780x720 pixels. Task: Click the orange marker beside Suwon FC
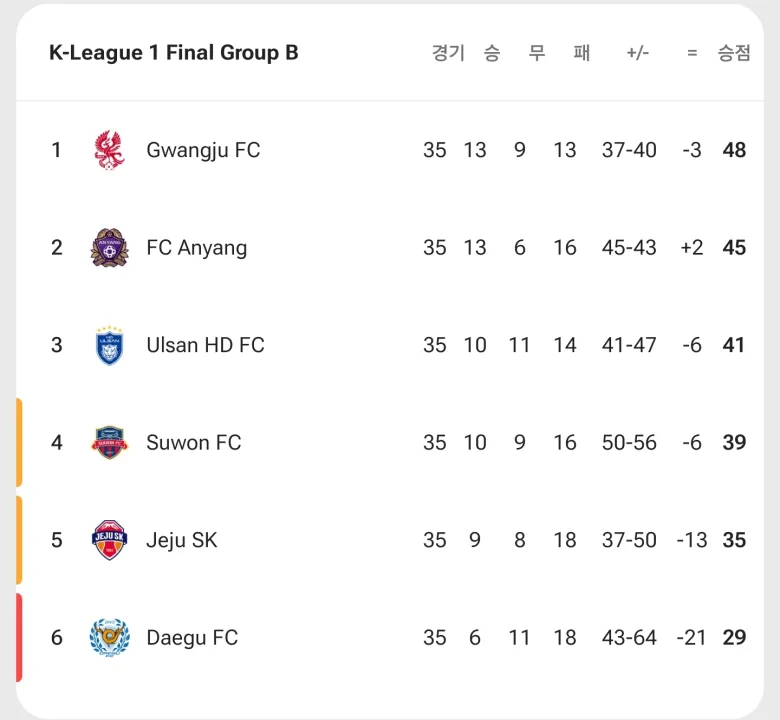[x=19, y=443]
